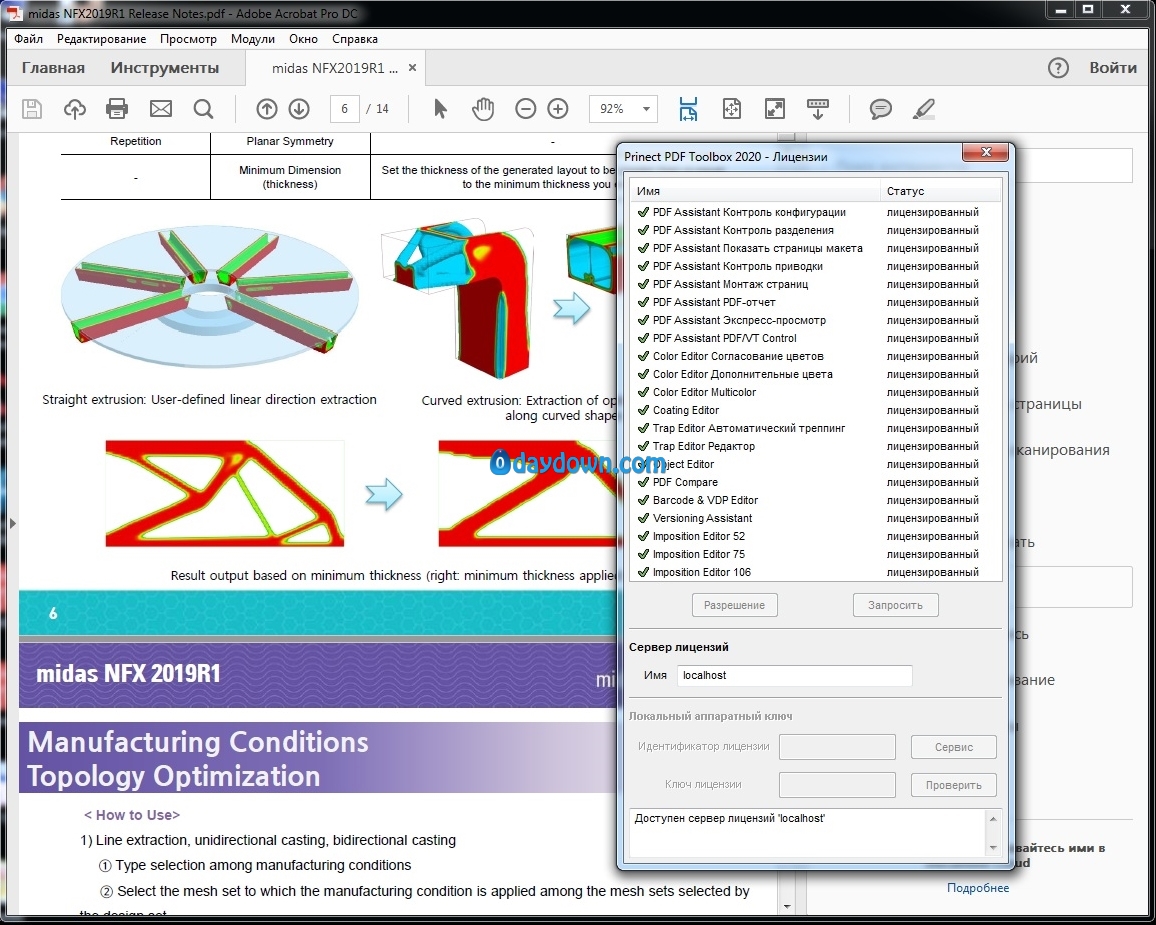
Task: Open the Файл menu
Action: (29, 39)
